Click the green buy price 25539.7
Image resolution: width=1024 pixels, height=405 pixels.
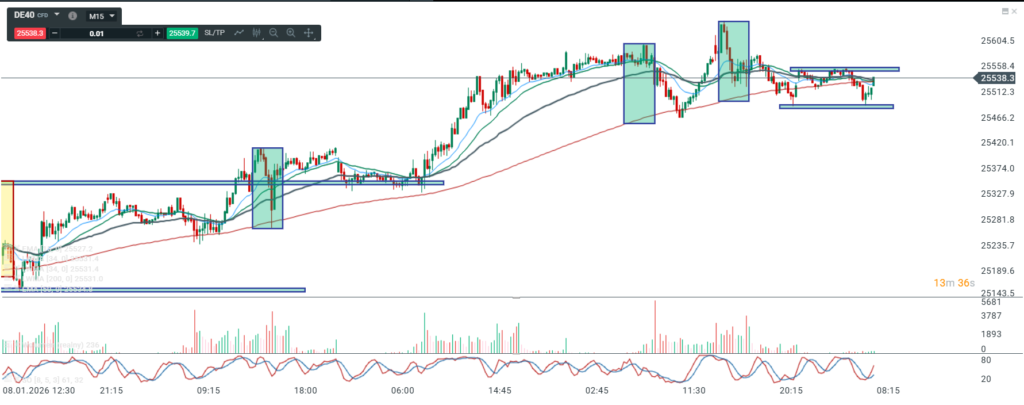pyautogui.click(x=183, y=33)
